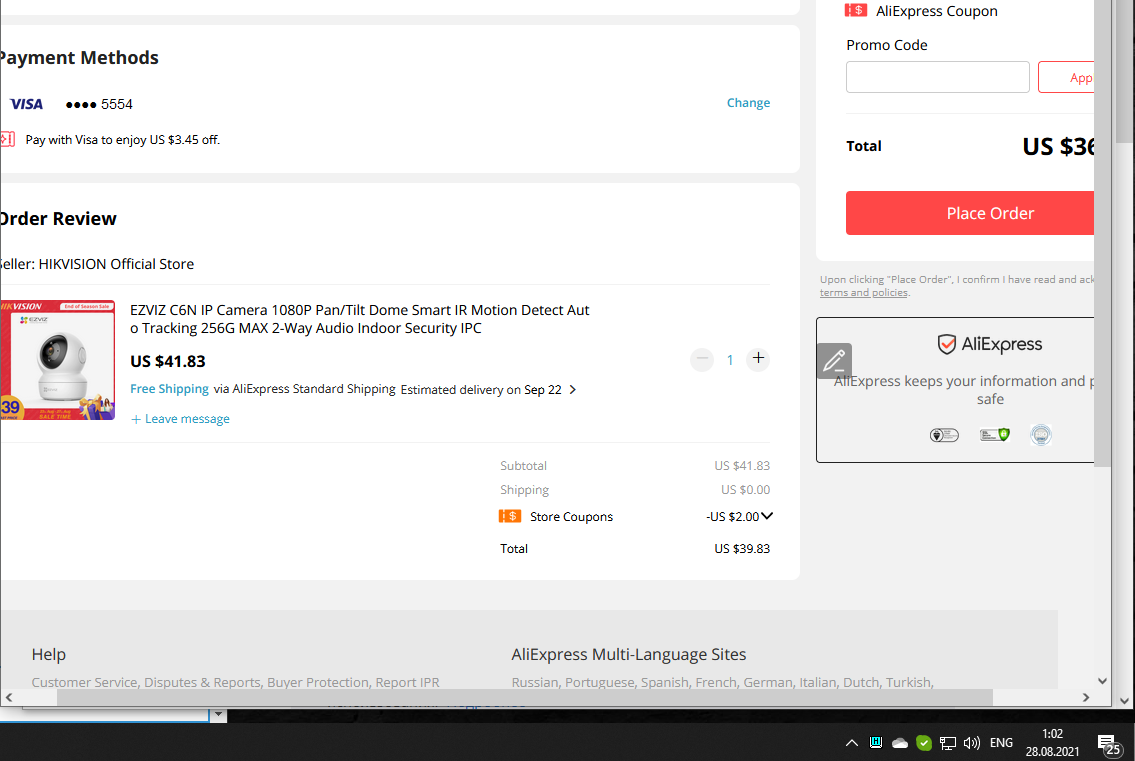Screen dimensions: 1135x761
Task: Click the green checkmark tray icon
Action: pyautogui.click(x=924, y=743)
